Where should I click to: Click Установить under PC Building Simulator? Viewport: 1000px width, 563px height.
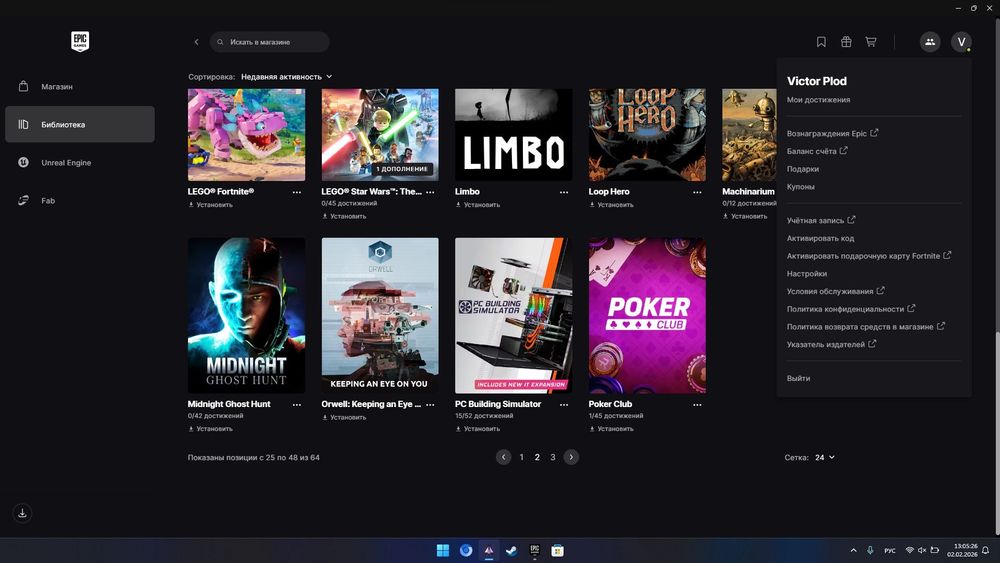pyautogui.click(x=478, y=429)
